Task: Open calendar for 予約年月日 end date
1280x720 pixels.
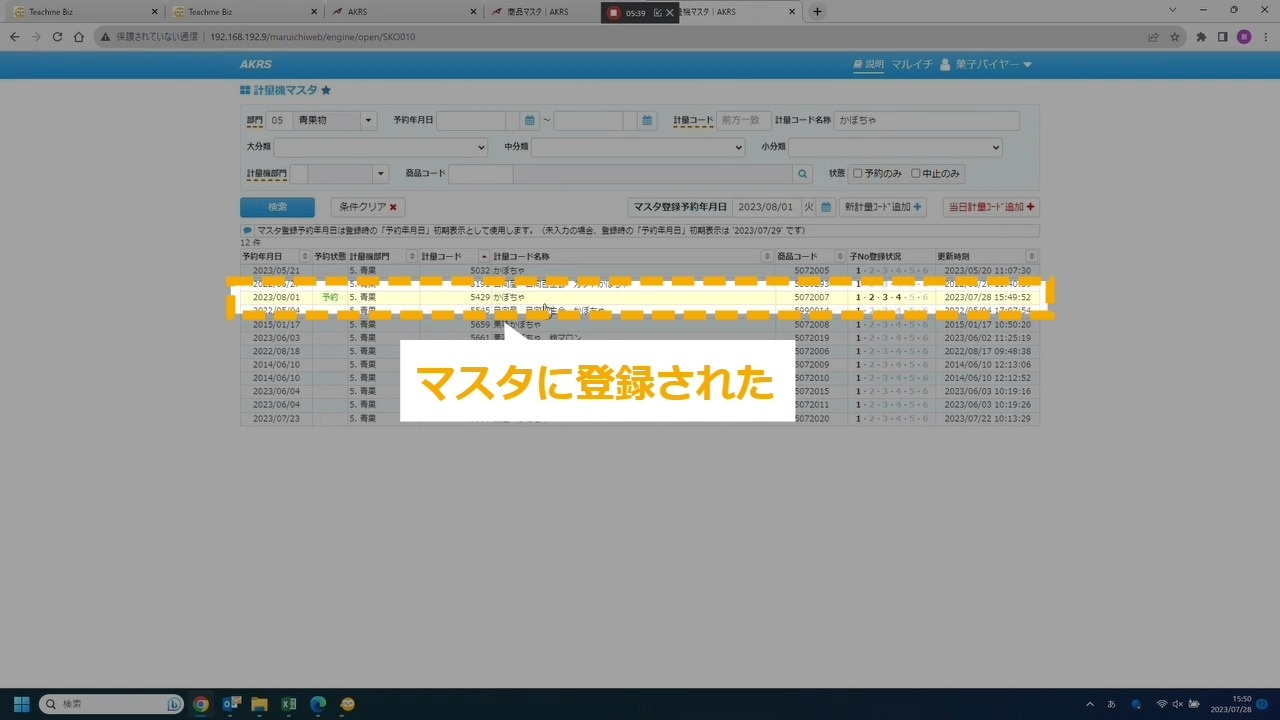Action: [648, 121]
